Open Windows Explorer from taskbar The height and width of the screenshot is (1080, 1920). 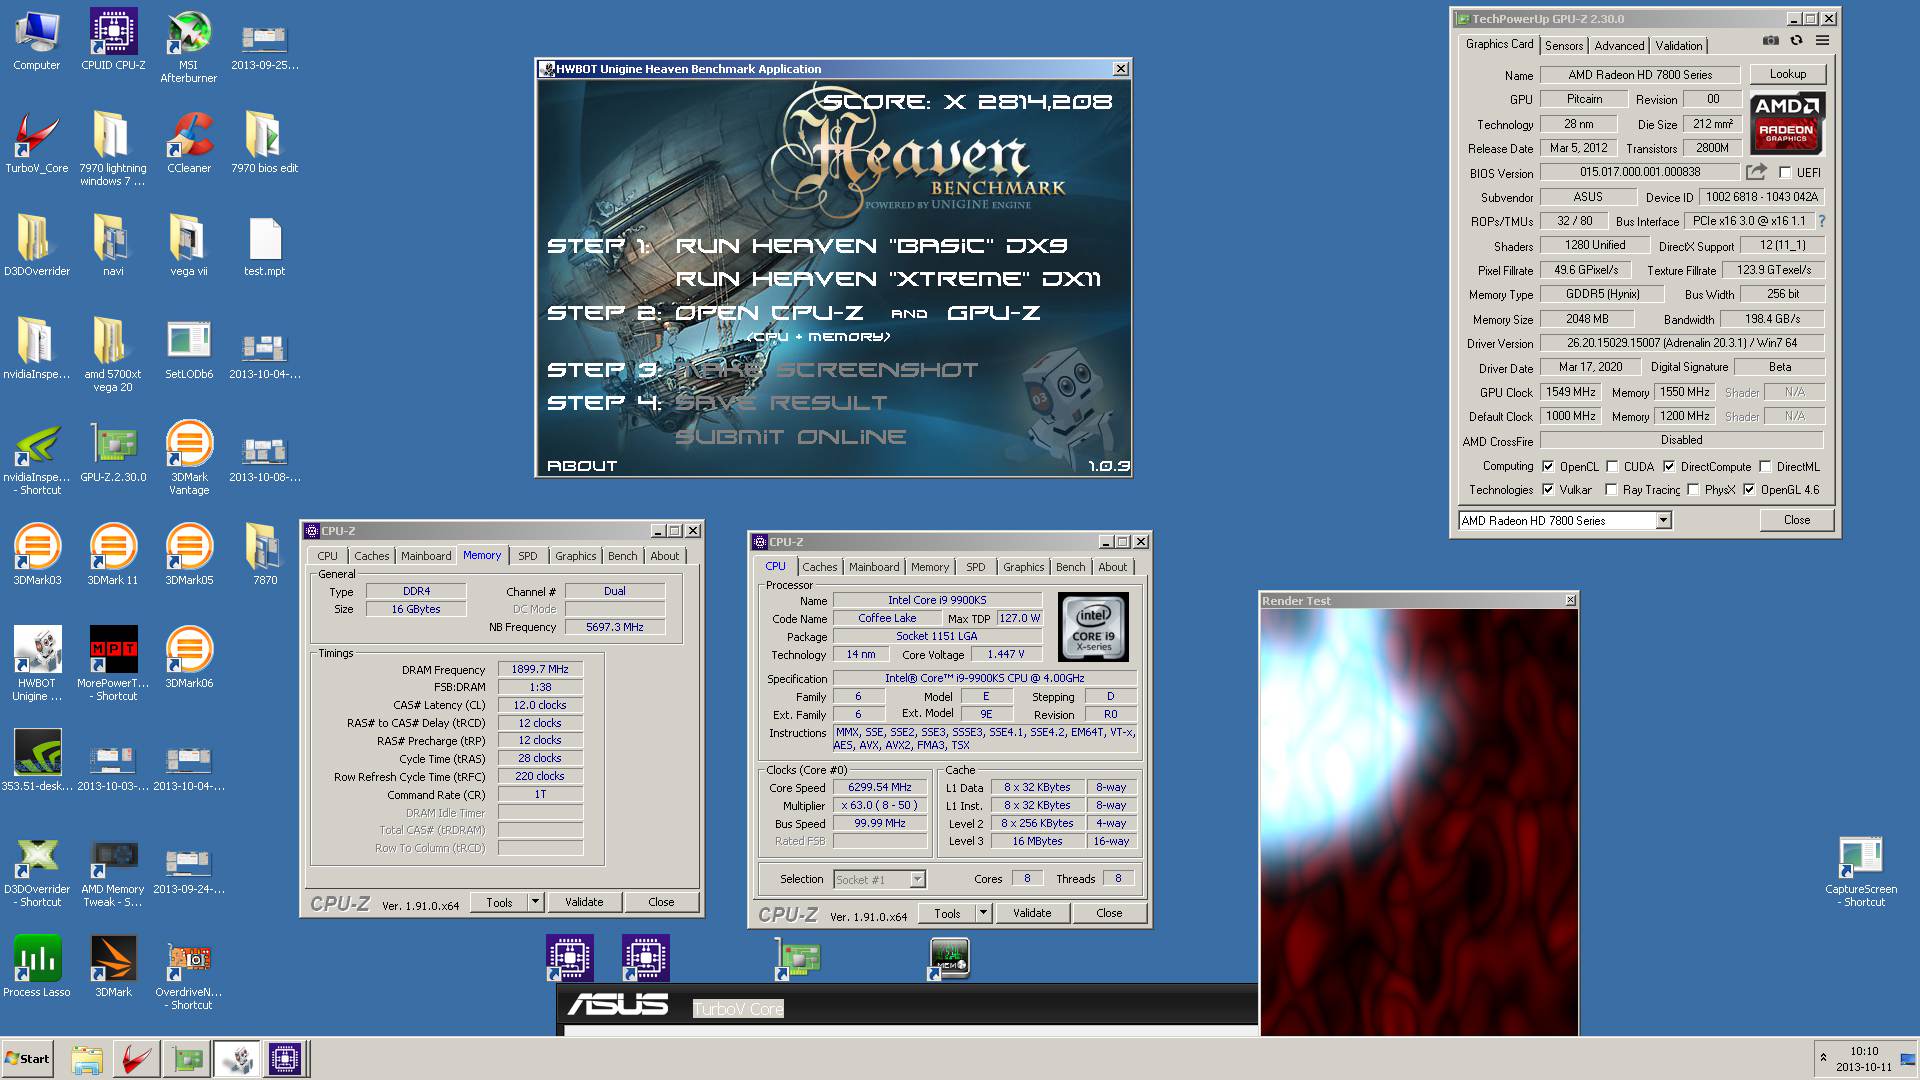[87, 1059]
